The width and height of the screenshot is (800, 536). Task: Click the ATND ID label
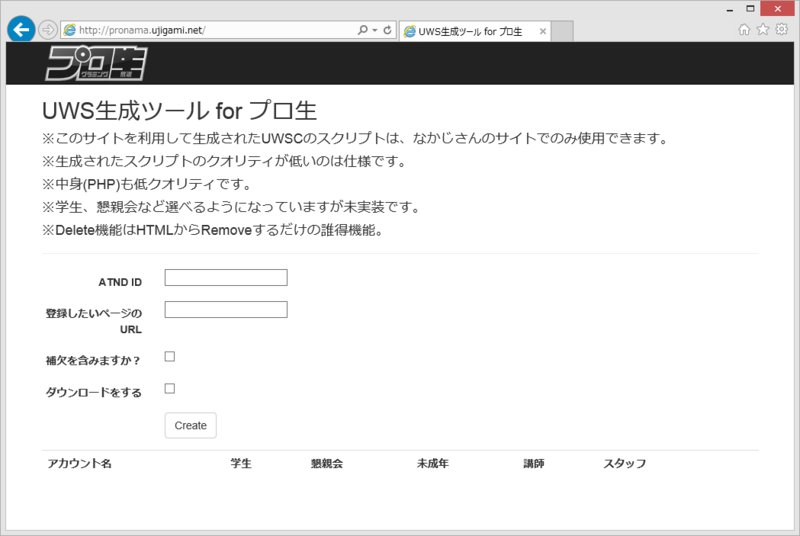coord(120,282)
